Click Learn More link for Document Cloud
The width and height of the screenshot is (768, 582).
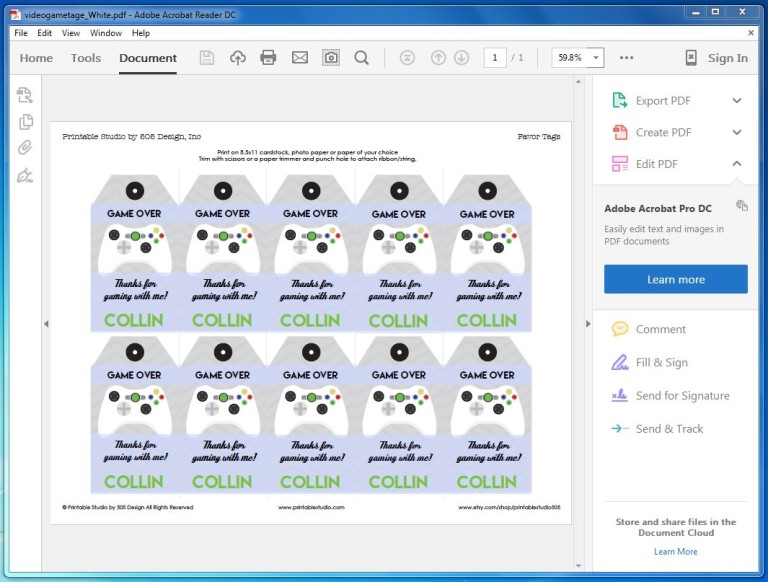(675, 551)
